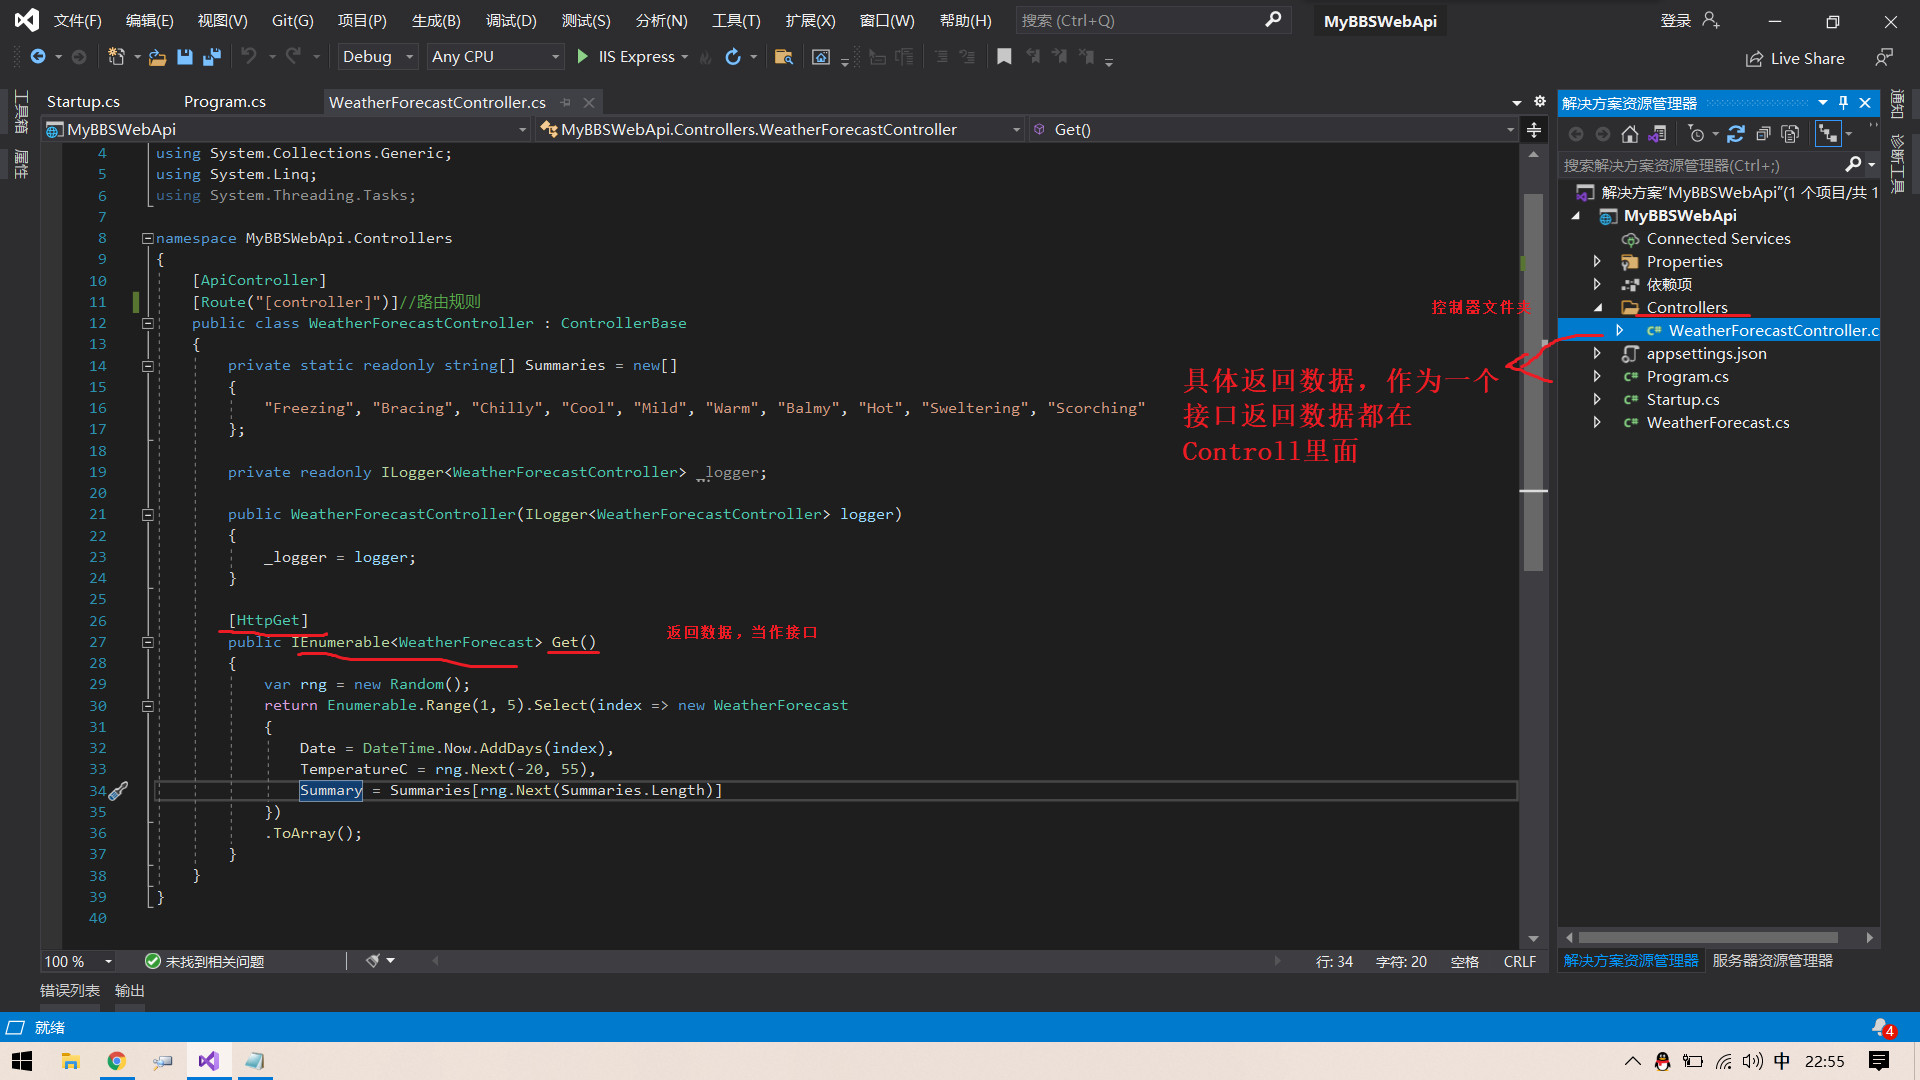Click the framed-picture toolbar icon beside Find in Files
The height and width of the screenshot is (1080, 1920).
coord(821,57)
